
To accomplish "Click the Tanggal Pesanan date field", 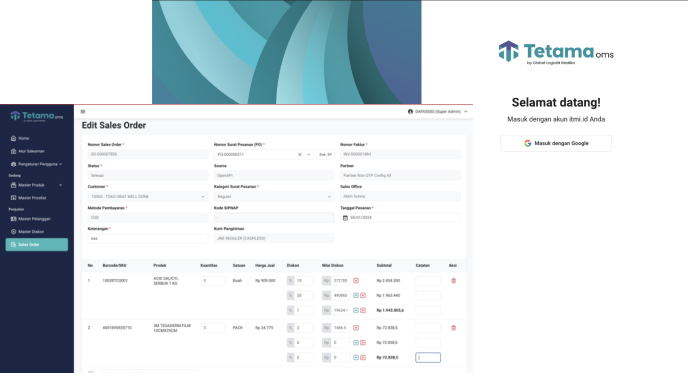I will (400, 218).
